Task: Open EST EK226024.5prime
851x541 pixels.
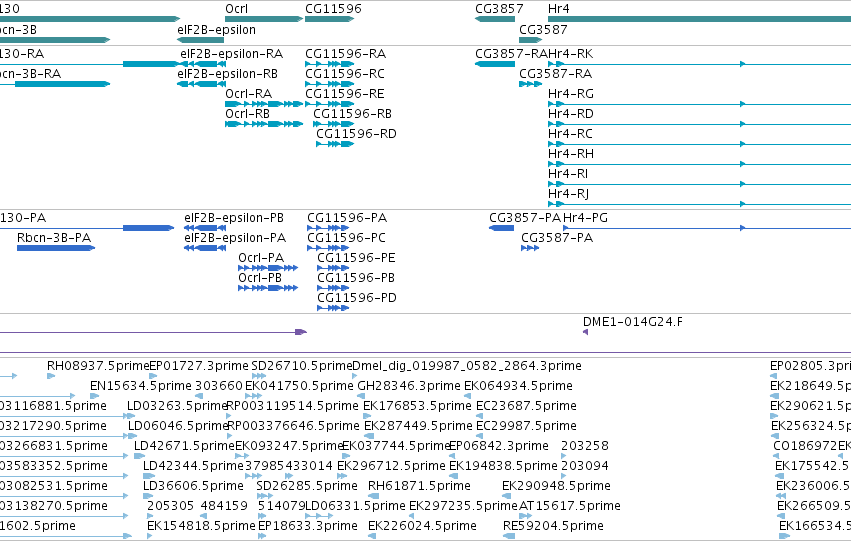Action: pos(422,527)
